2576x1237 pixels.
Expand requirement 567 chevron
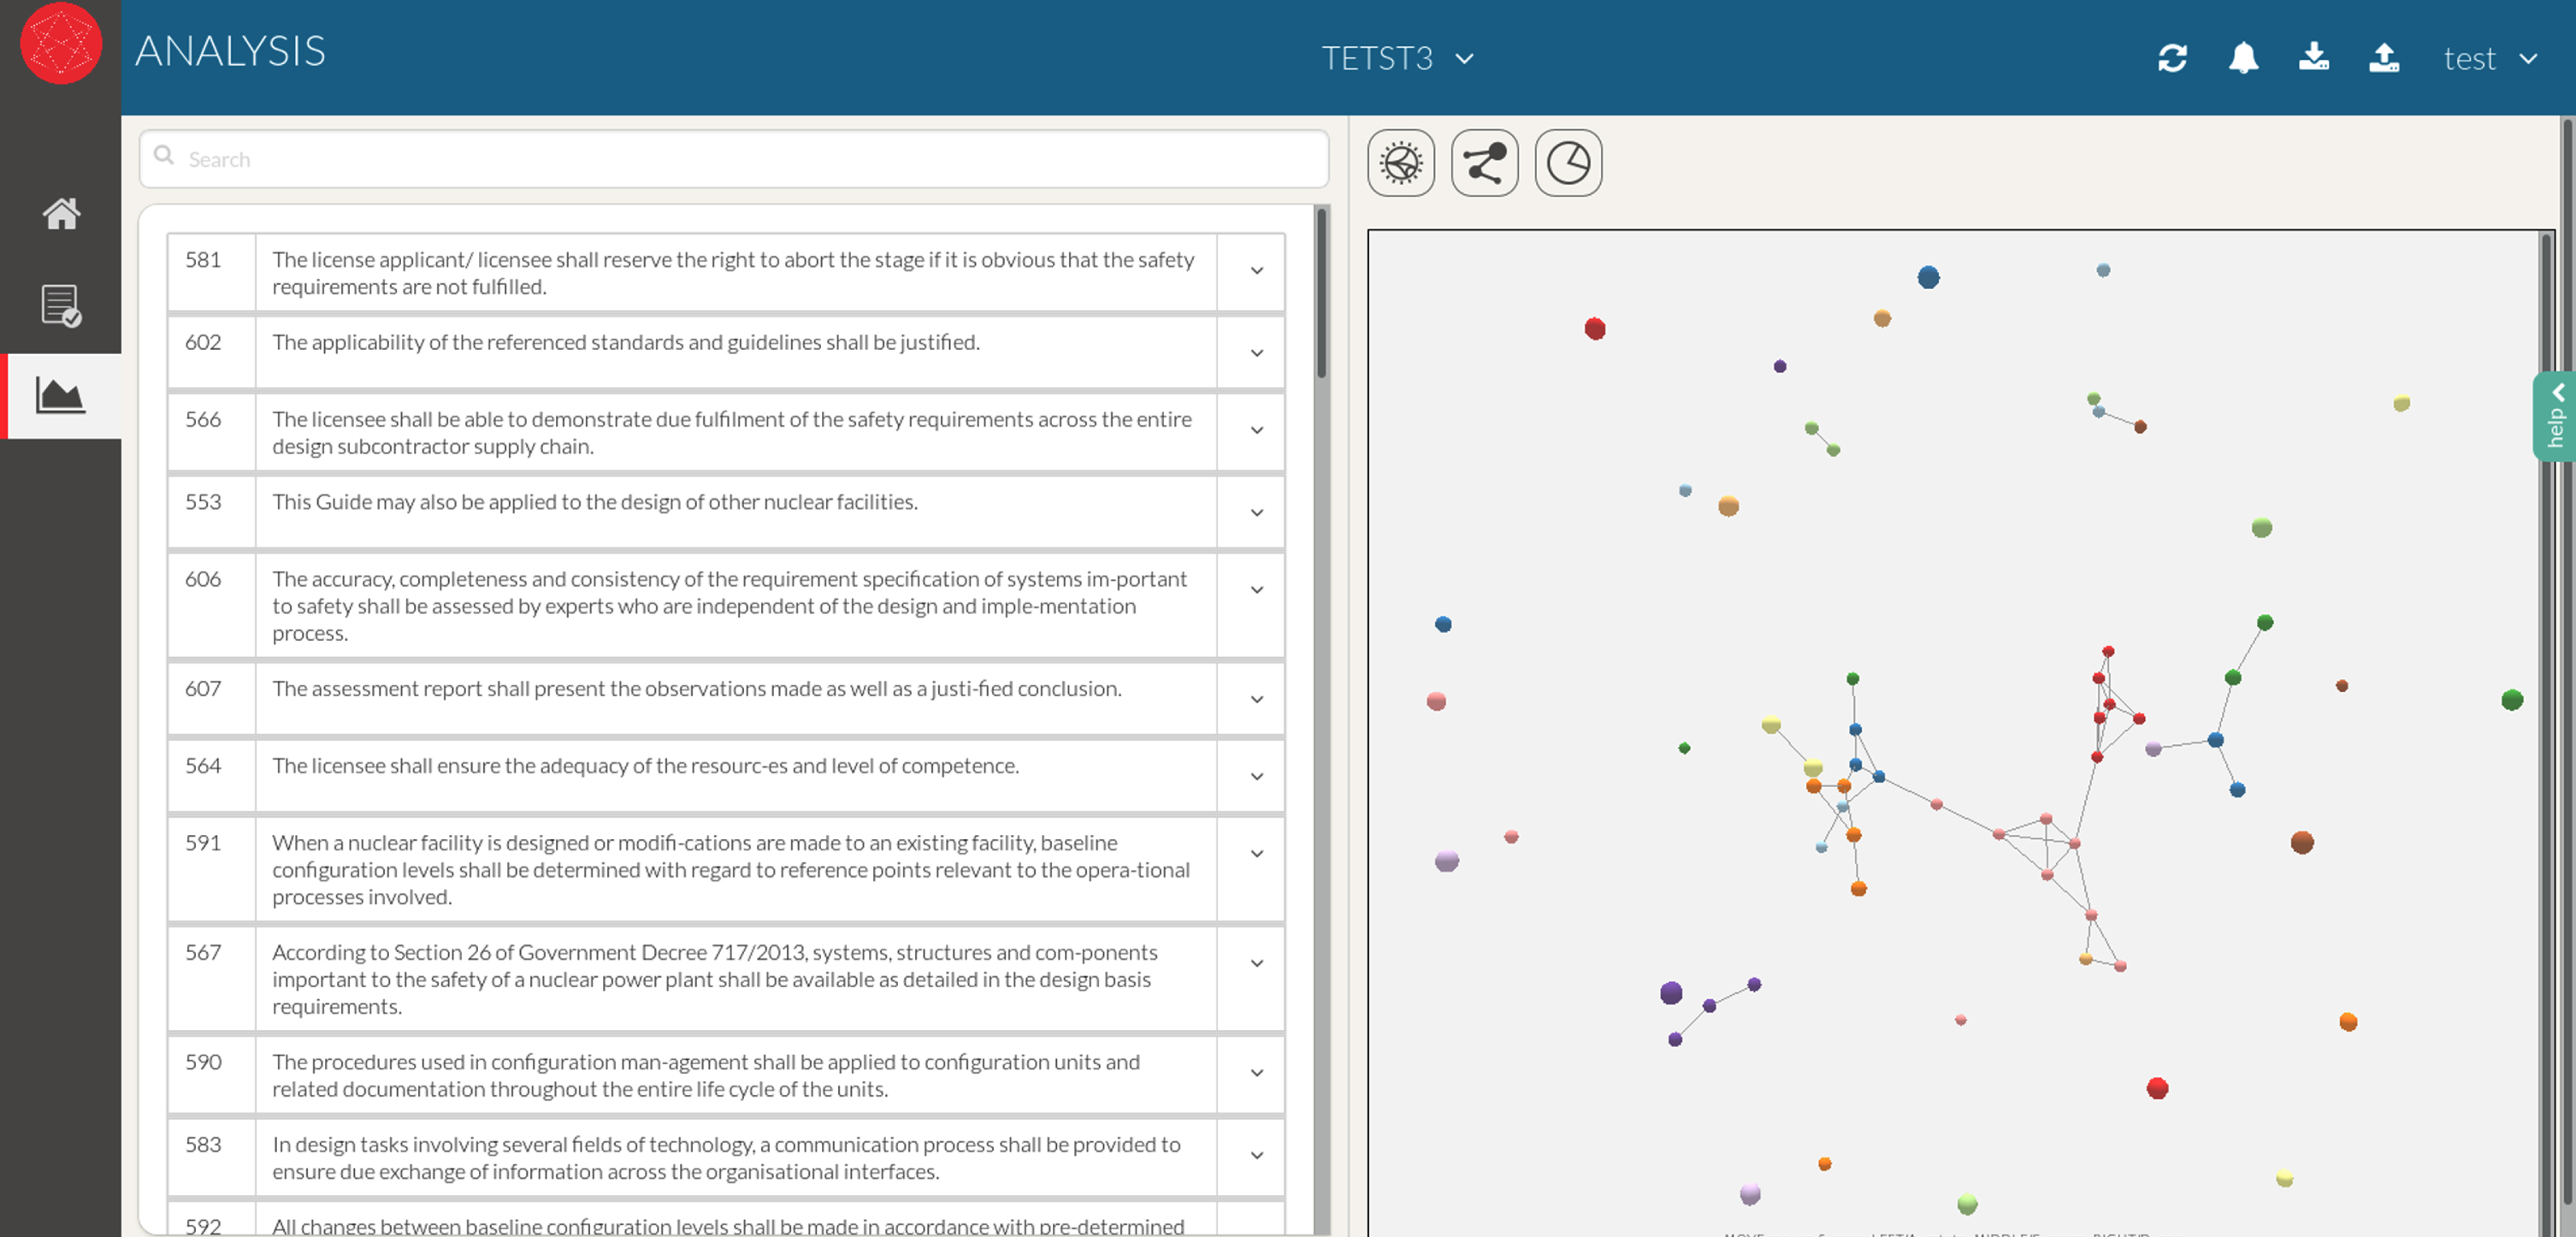point(1257,964)
